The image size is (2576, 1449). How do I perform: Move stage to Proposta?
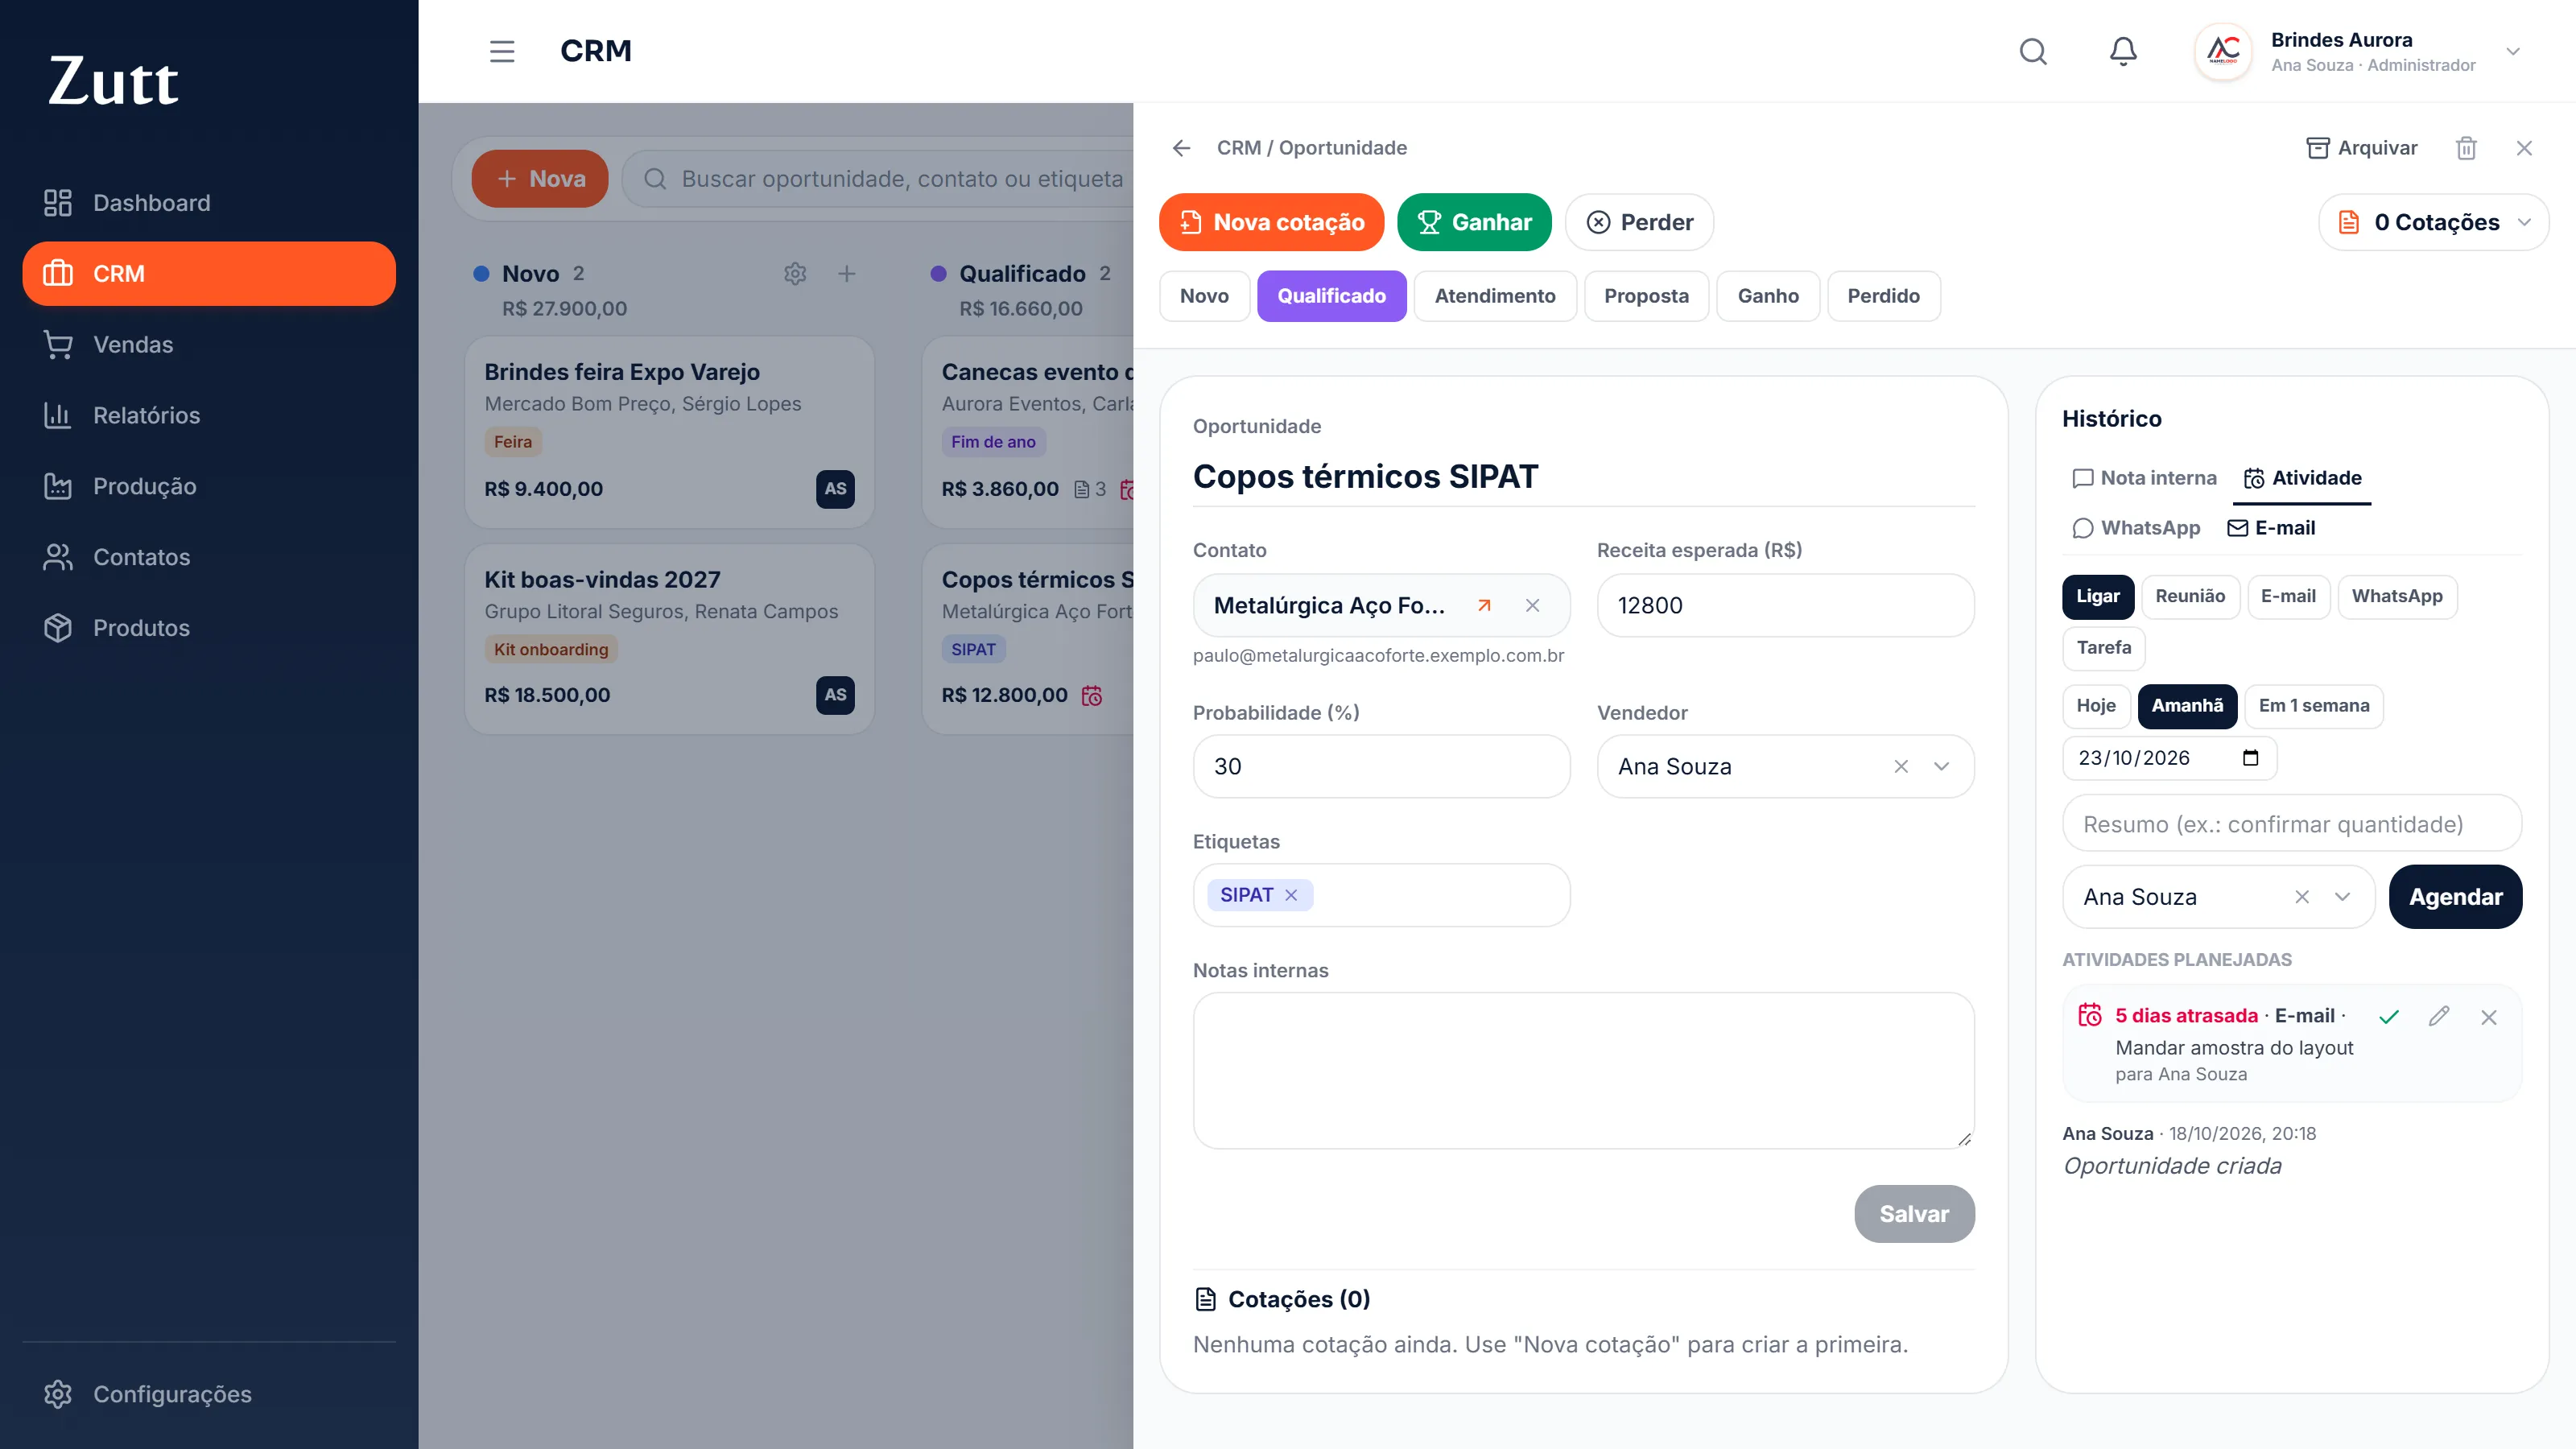(1646, 296)
